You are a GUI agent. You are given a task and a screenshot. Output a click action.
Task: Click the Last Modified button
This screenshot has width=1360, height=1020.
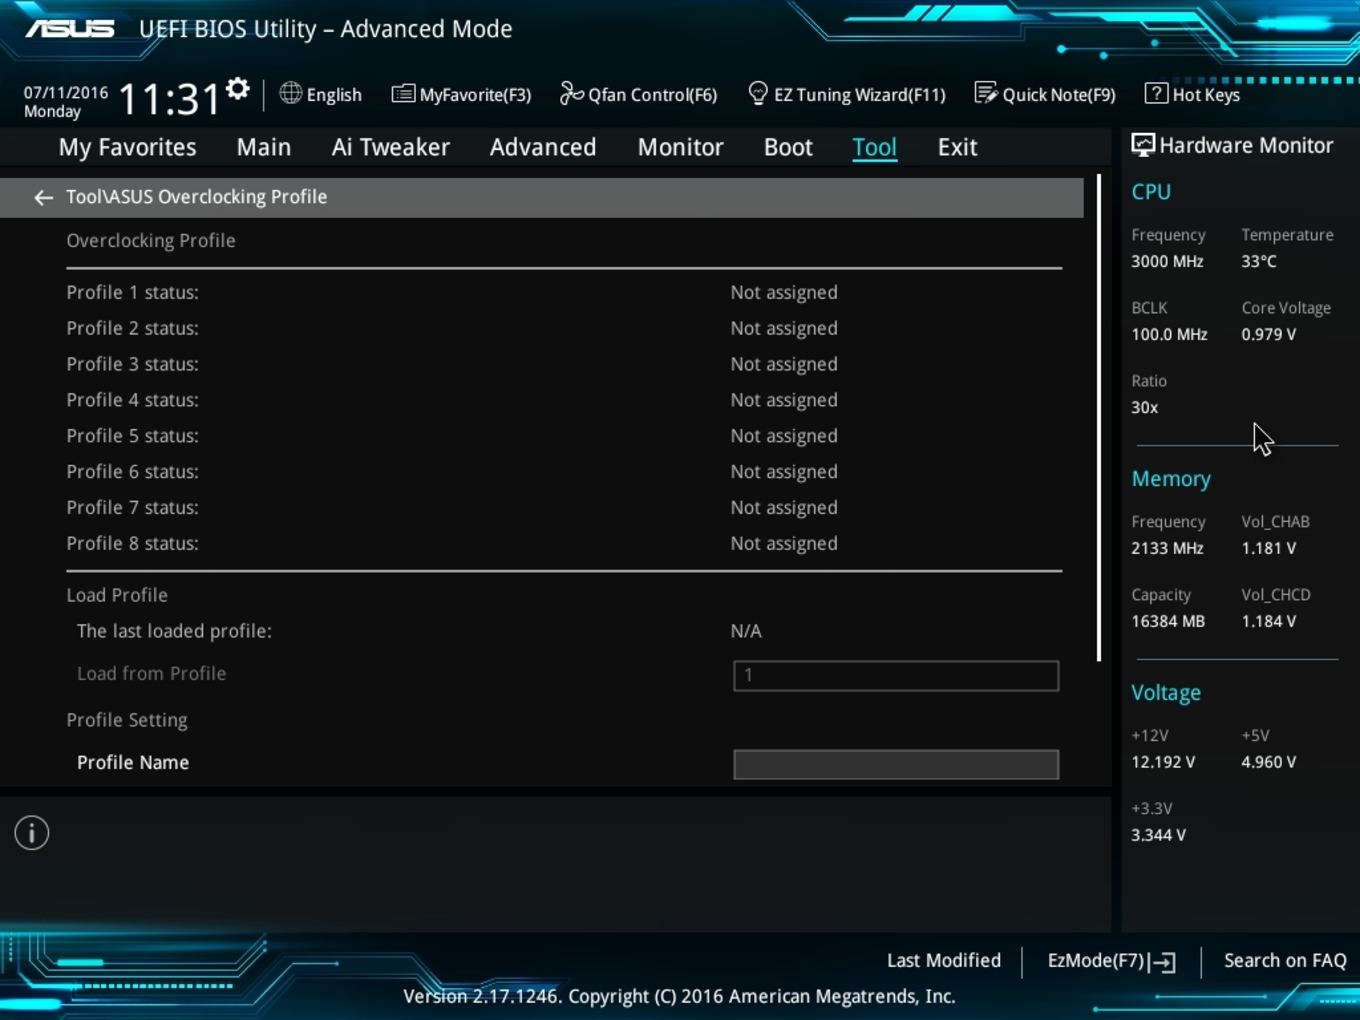[x=944, y=960]
